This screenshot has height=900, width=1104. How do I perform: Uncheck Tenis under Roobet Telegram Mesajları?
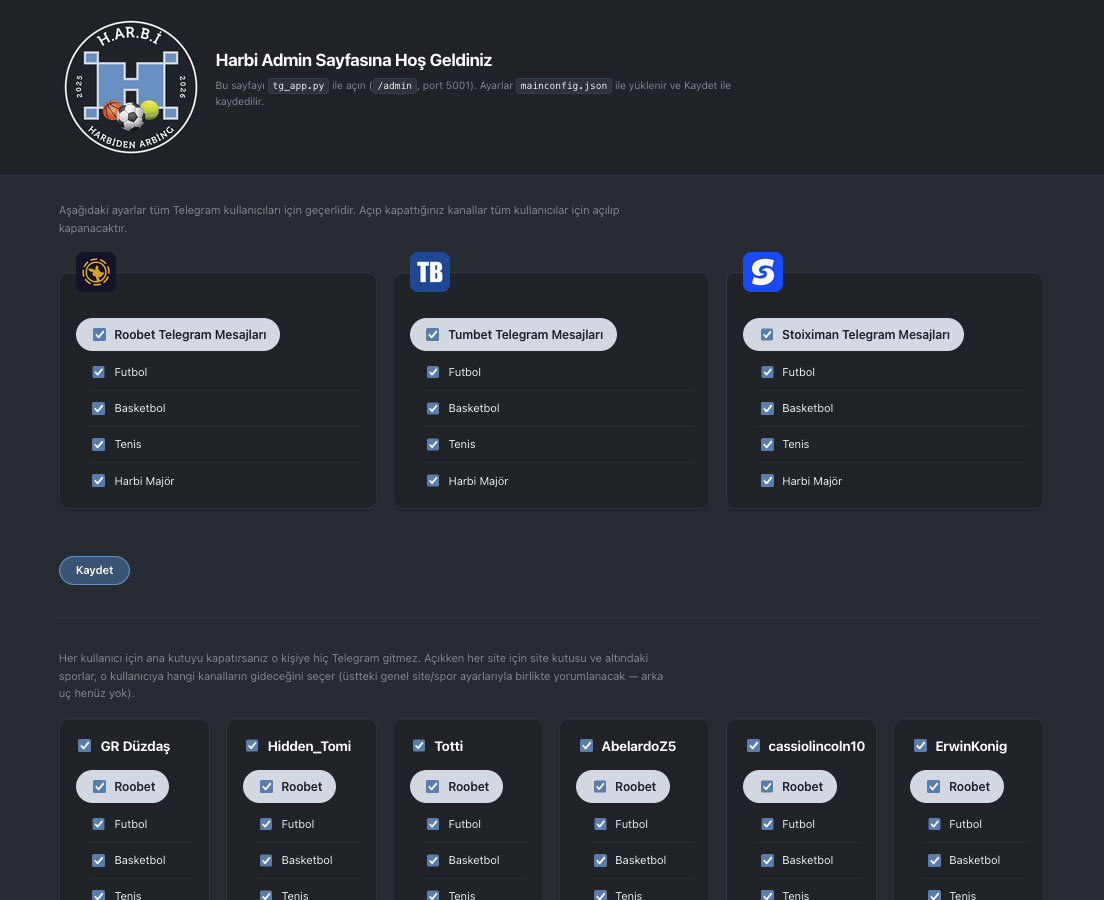99,444
